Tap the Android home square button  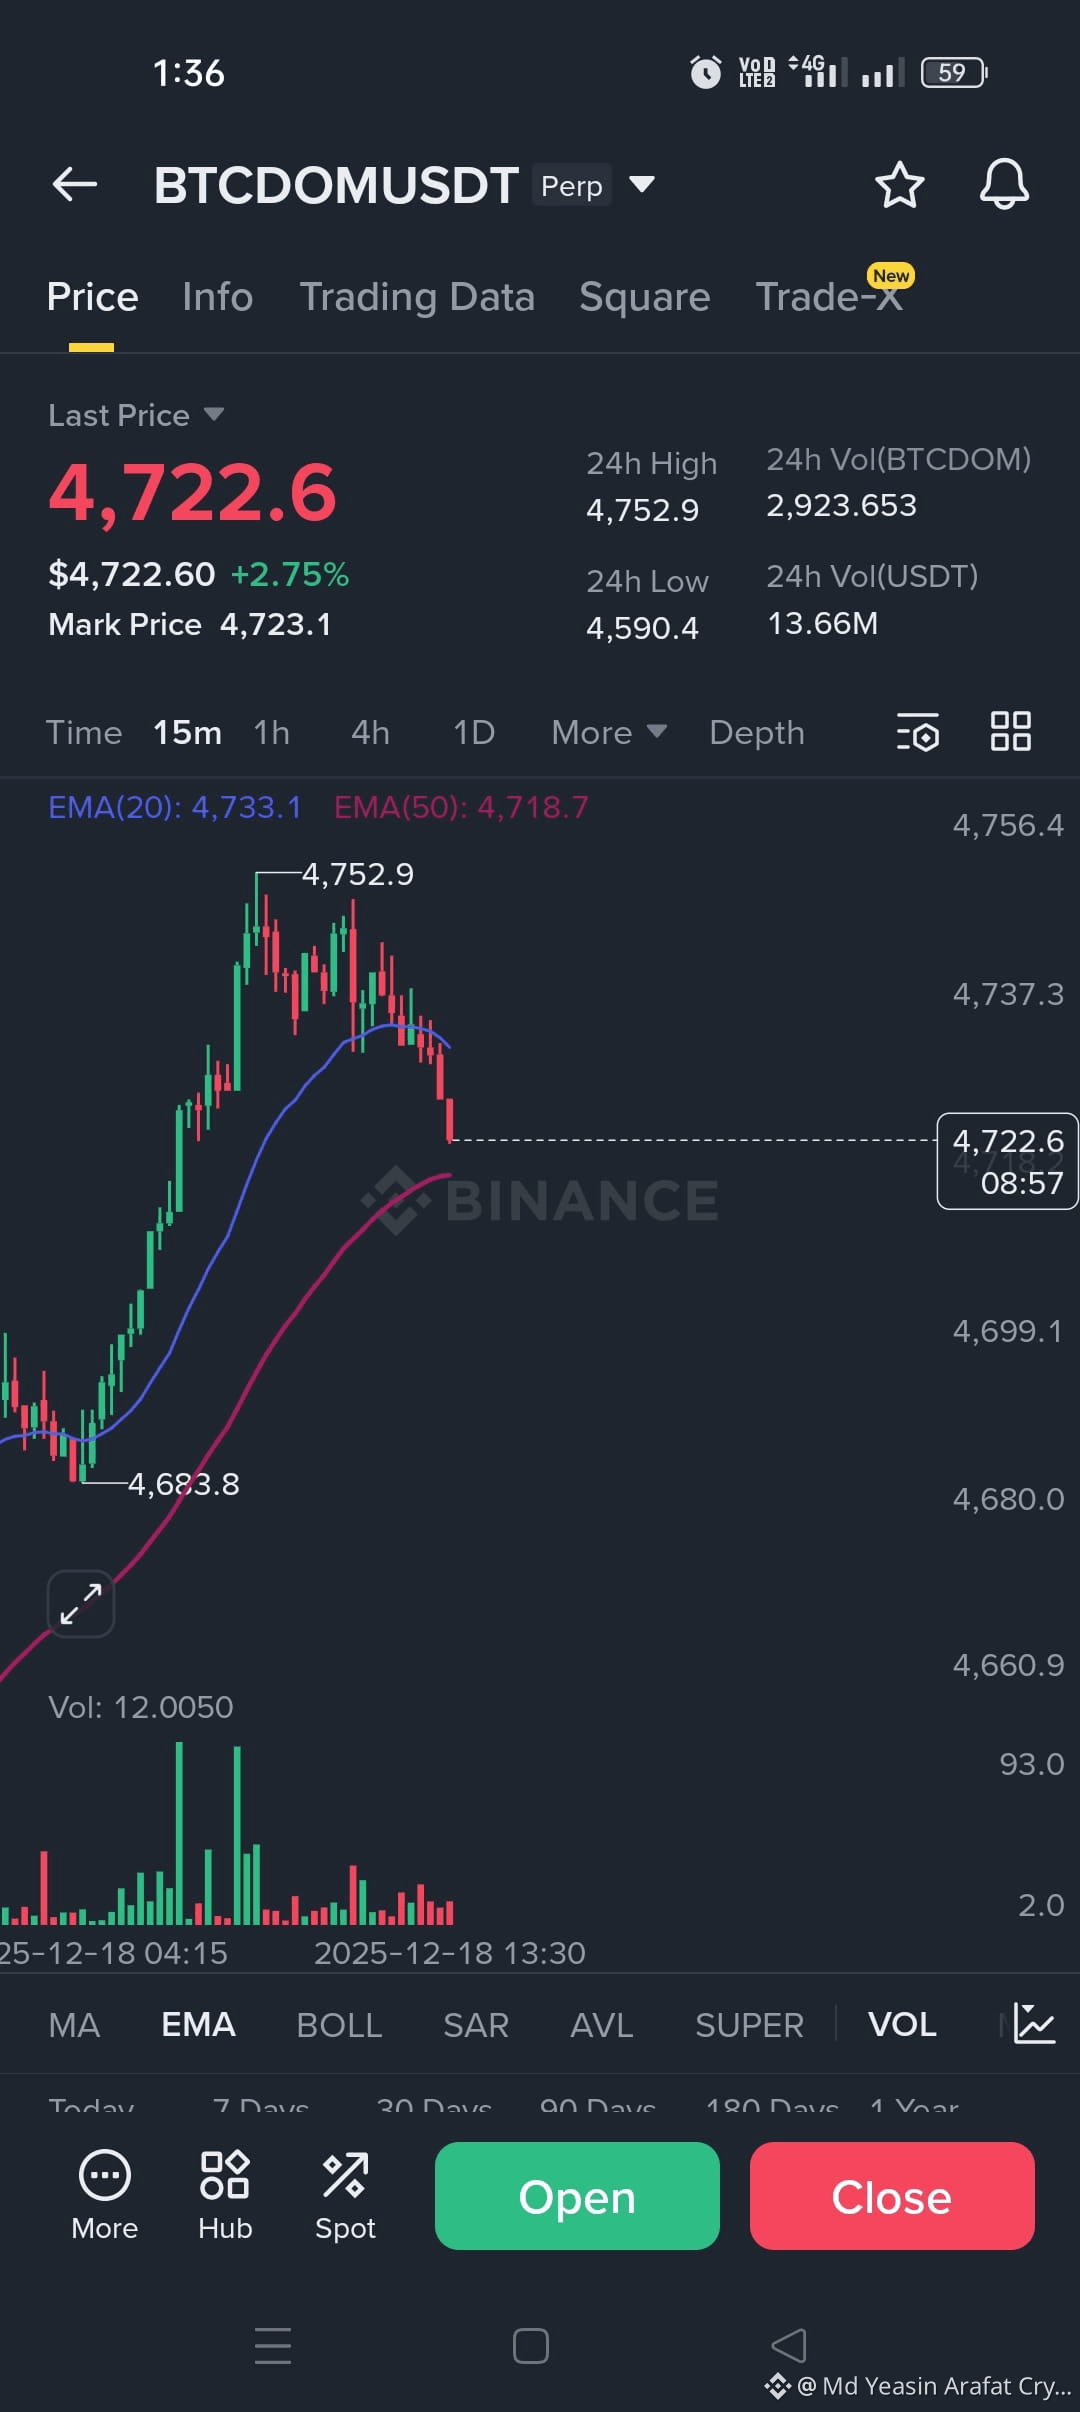coord(531,2345)
